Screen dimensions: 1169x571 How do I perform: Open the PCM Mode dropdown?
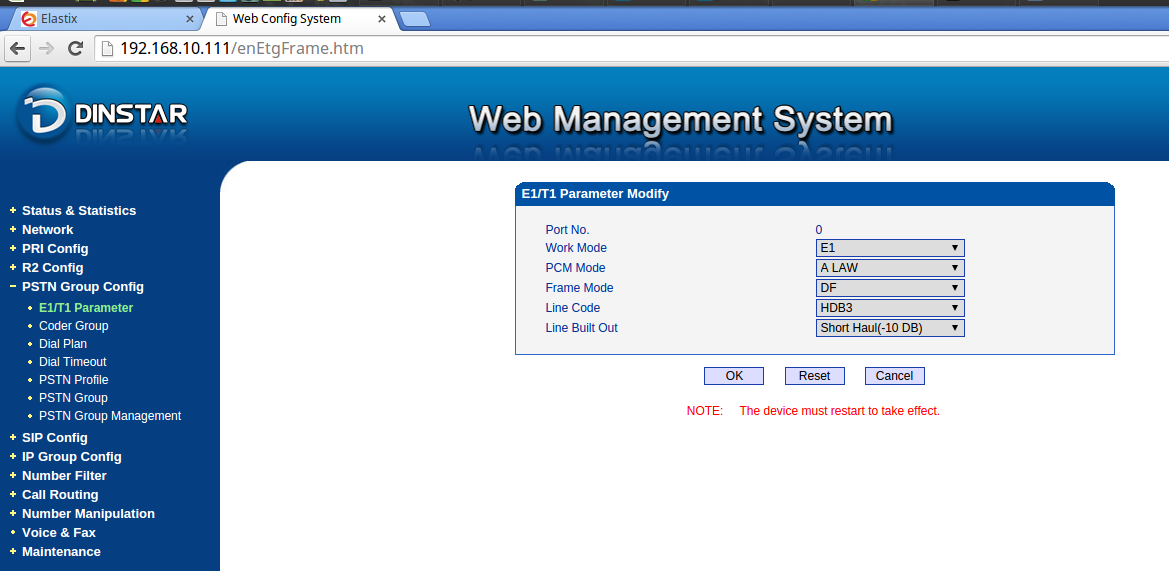click(890, 268)
